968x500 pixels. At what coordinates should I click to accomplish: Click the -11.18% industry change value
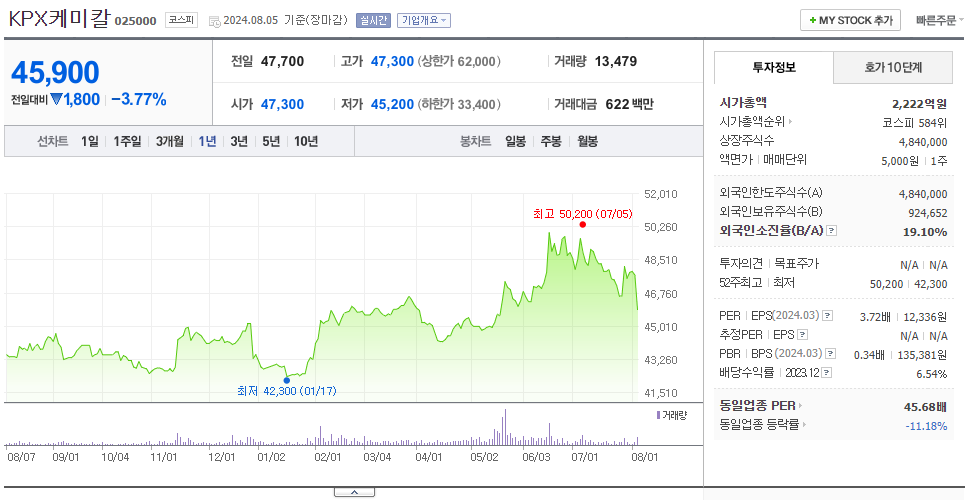point(926,425)
